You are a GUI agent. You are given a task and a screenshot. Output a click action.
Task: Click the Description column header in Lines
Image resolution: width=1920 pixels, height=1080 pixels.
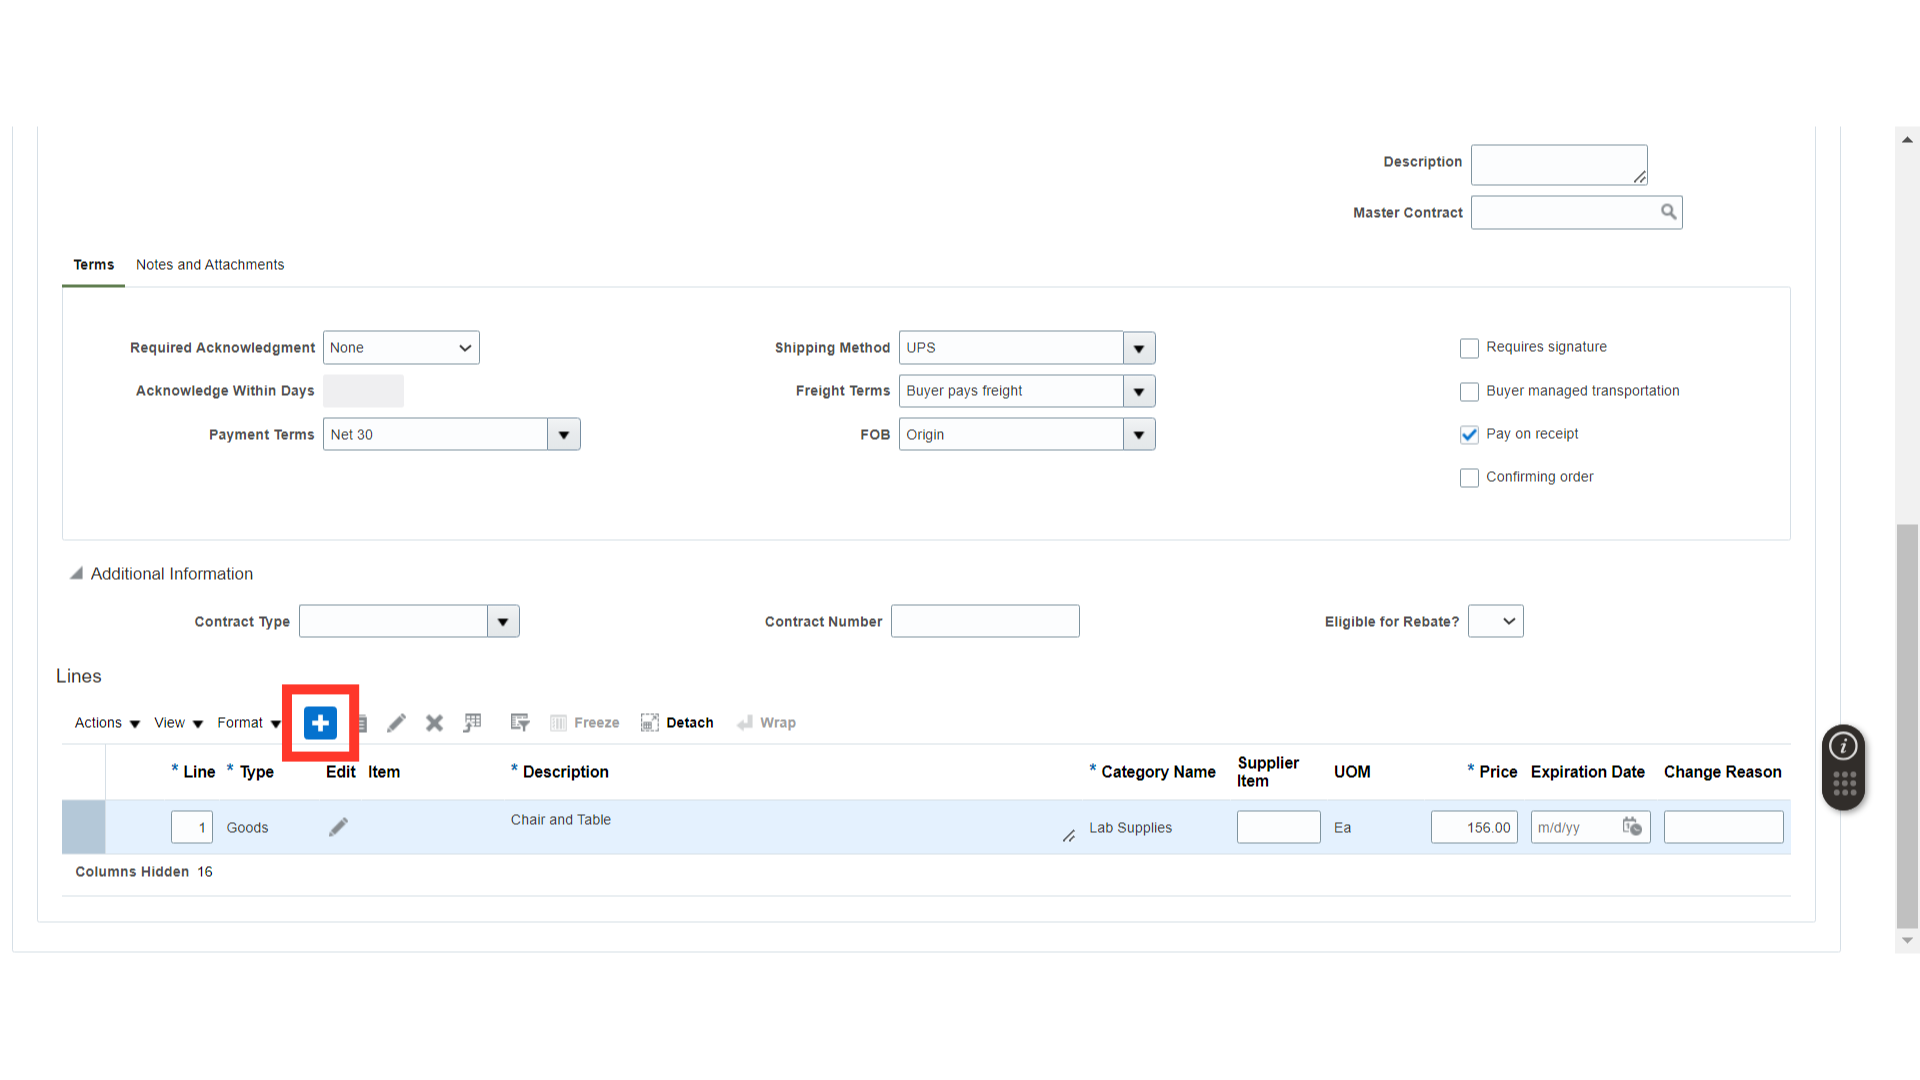(x=565, y=772)
